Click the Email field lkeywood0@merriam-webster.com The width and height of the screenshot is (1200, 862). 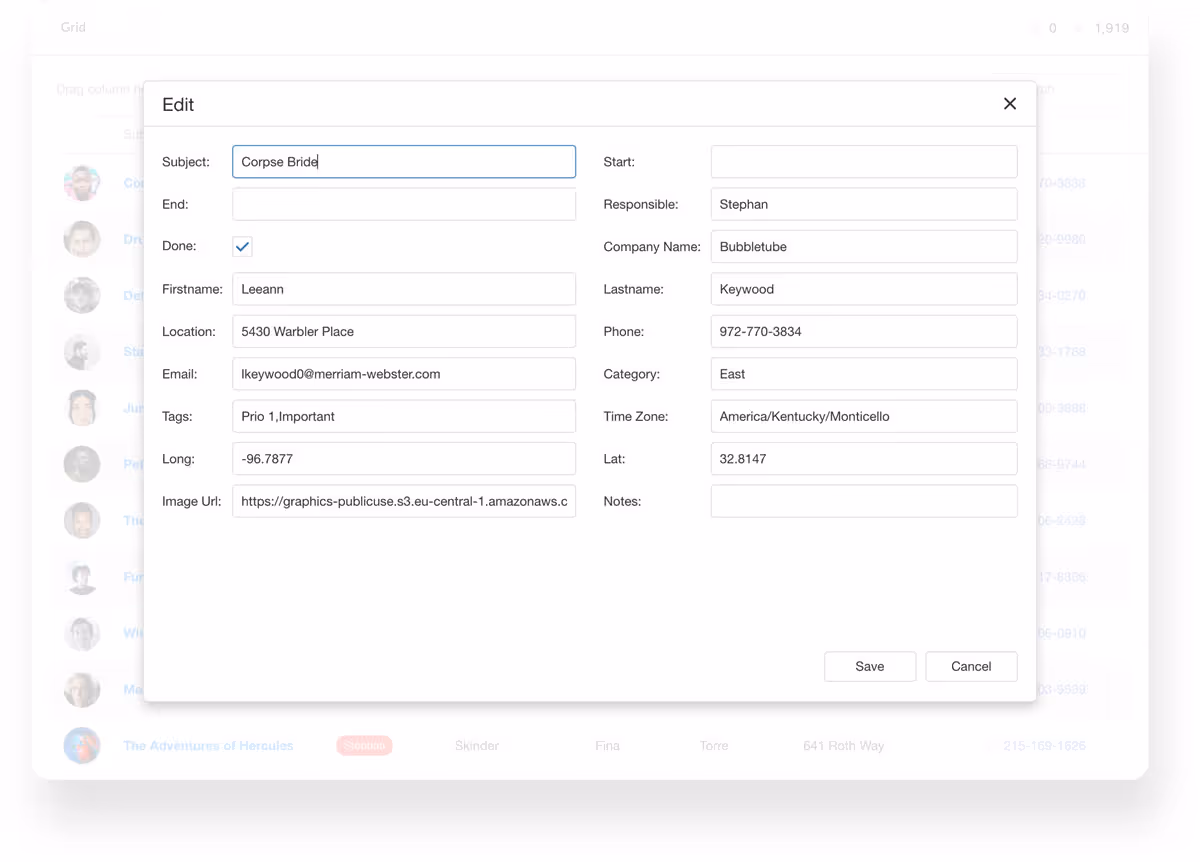click(x=404, y=374)
